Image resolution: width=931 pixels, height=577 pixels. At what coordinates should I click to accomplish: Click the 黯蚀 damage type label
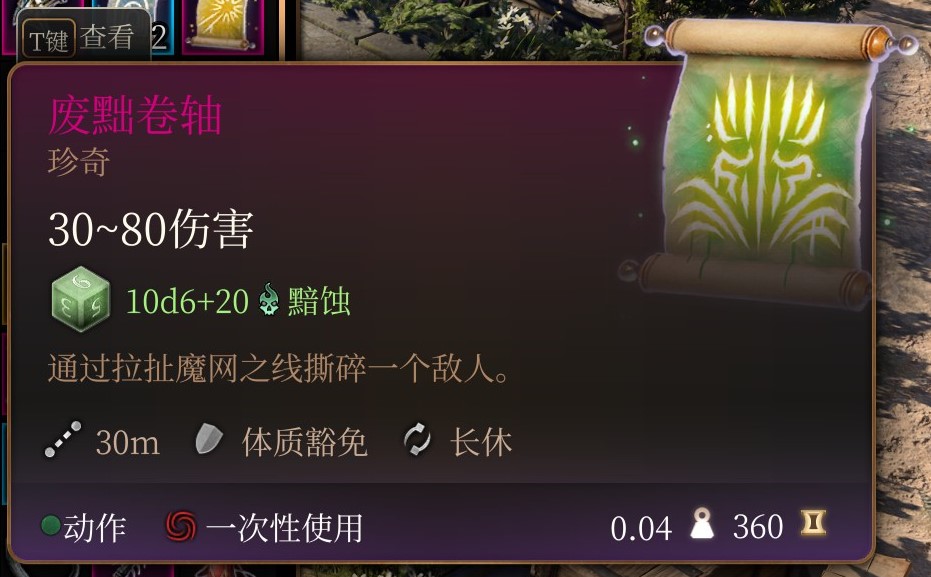click(x=319, y=301)
